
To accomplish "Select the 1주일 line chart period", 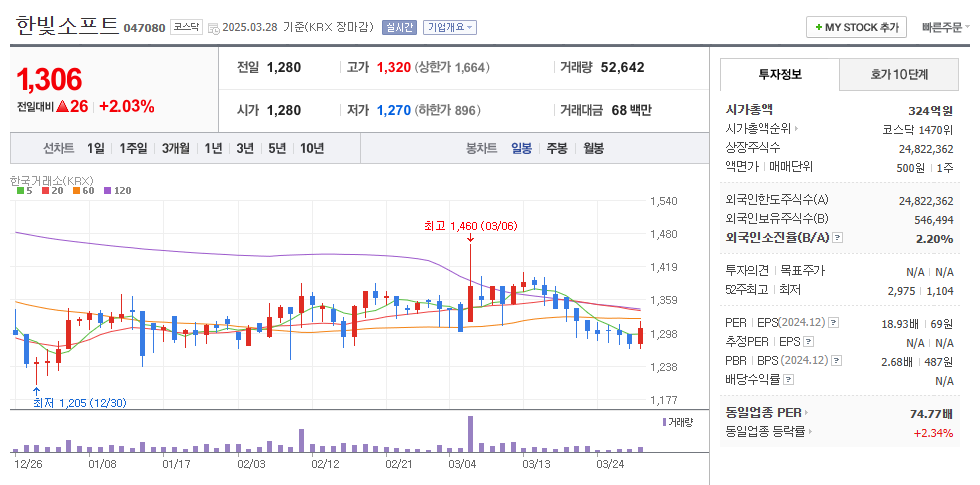I will click(133, 149).
